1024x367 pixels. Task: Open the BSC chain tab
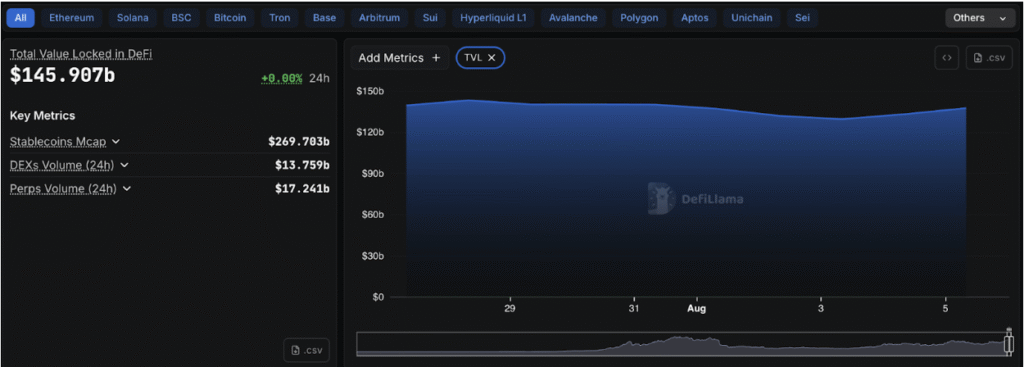tap(182, 18)
